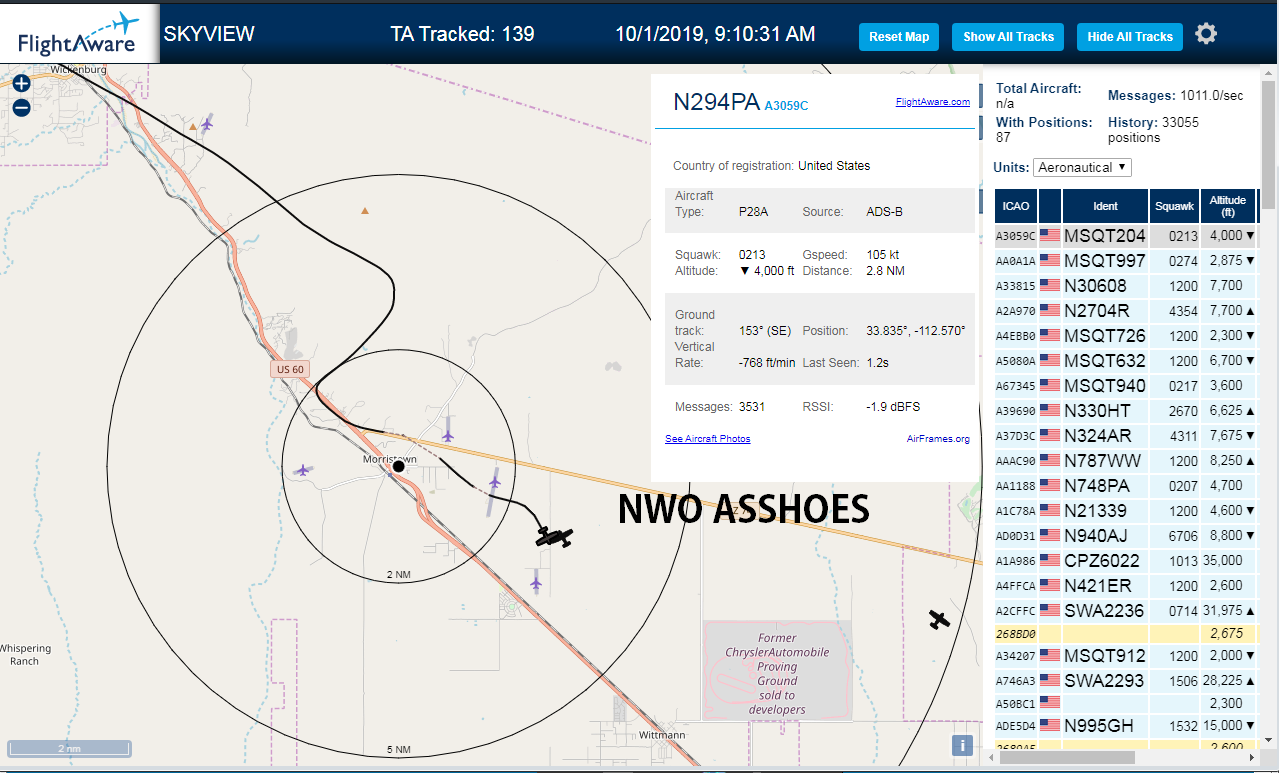Screen dimensions: 1279x773
Task: Click the orange triangle marker on map
Action: point(364,210)
